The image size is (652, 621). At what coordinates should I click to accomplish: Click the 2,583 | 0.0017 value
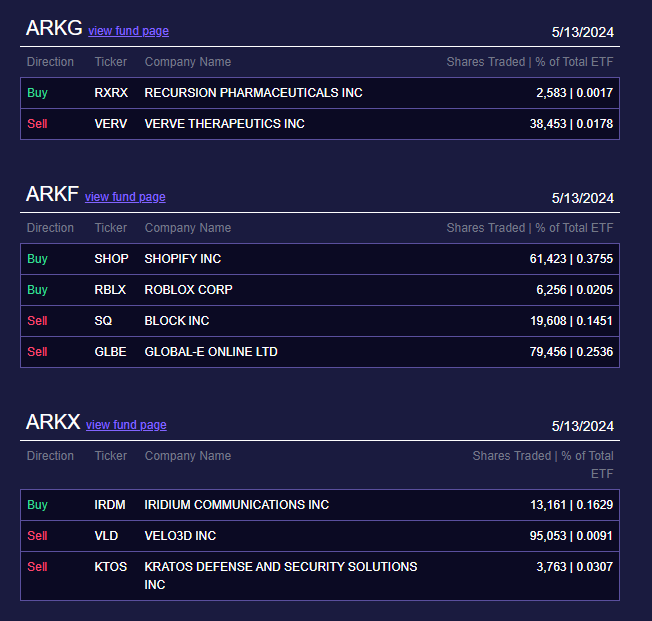[574, 93]
